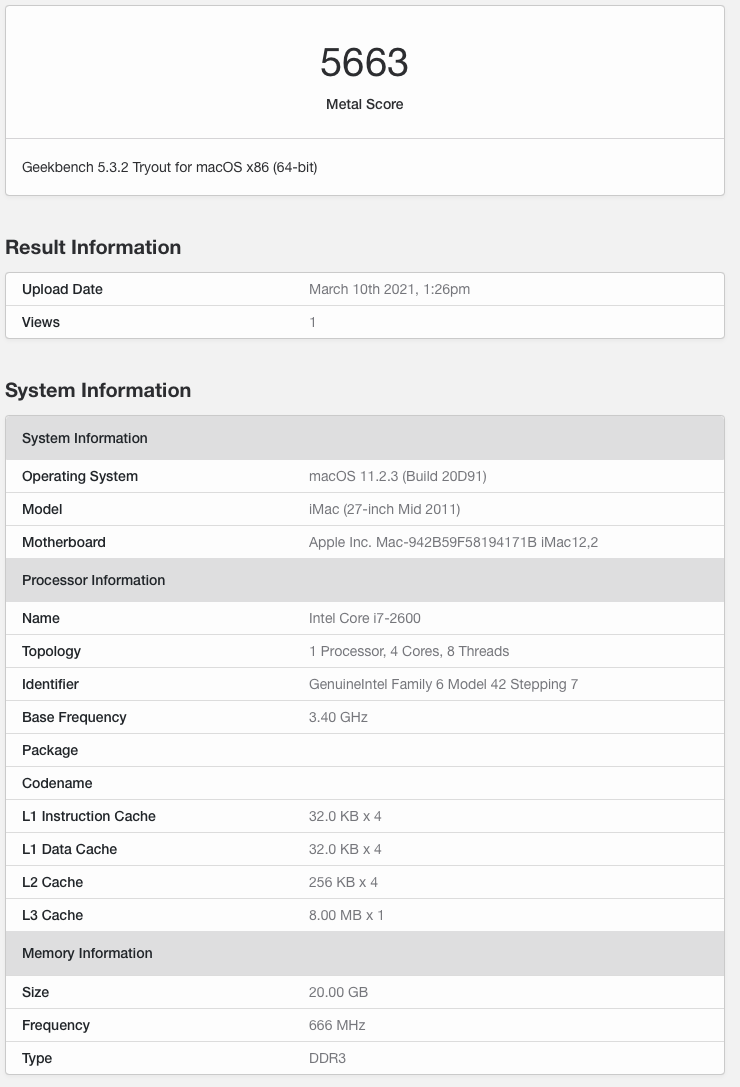This screenshot has width=740, height=1087.
Task: Click the memory 'Size' label
Action: 35,992
